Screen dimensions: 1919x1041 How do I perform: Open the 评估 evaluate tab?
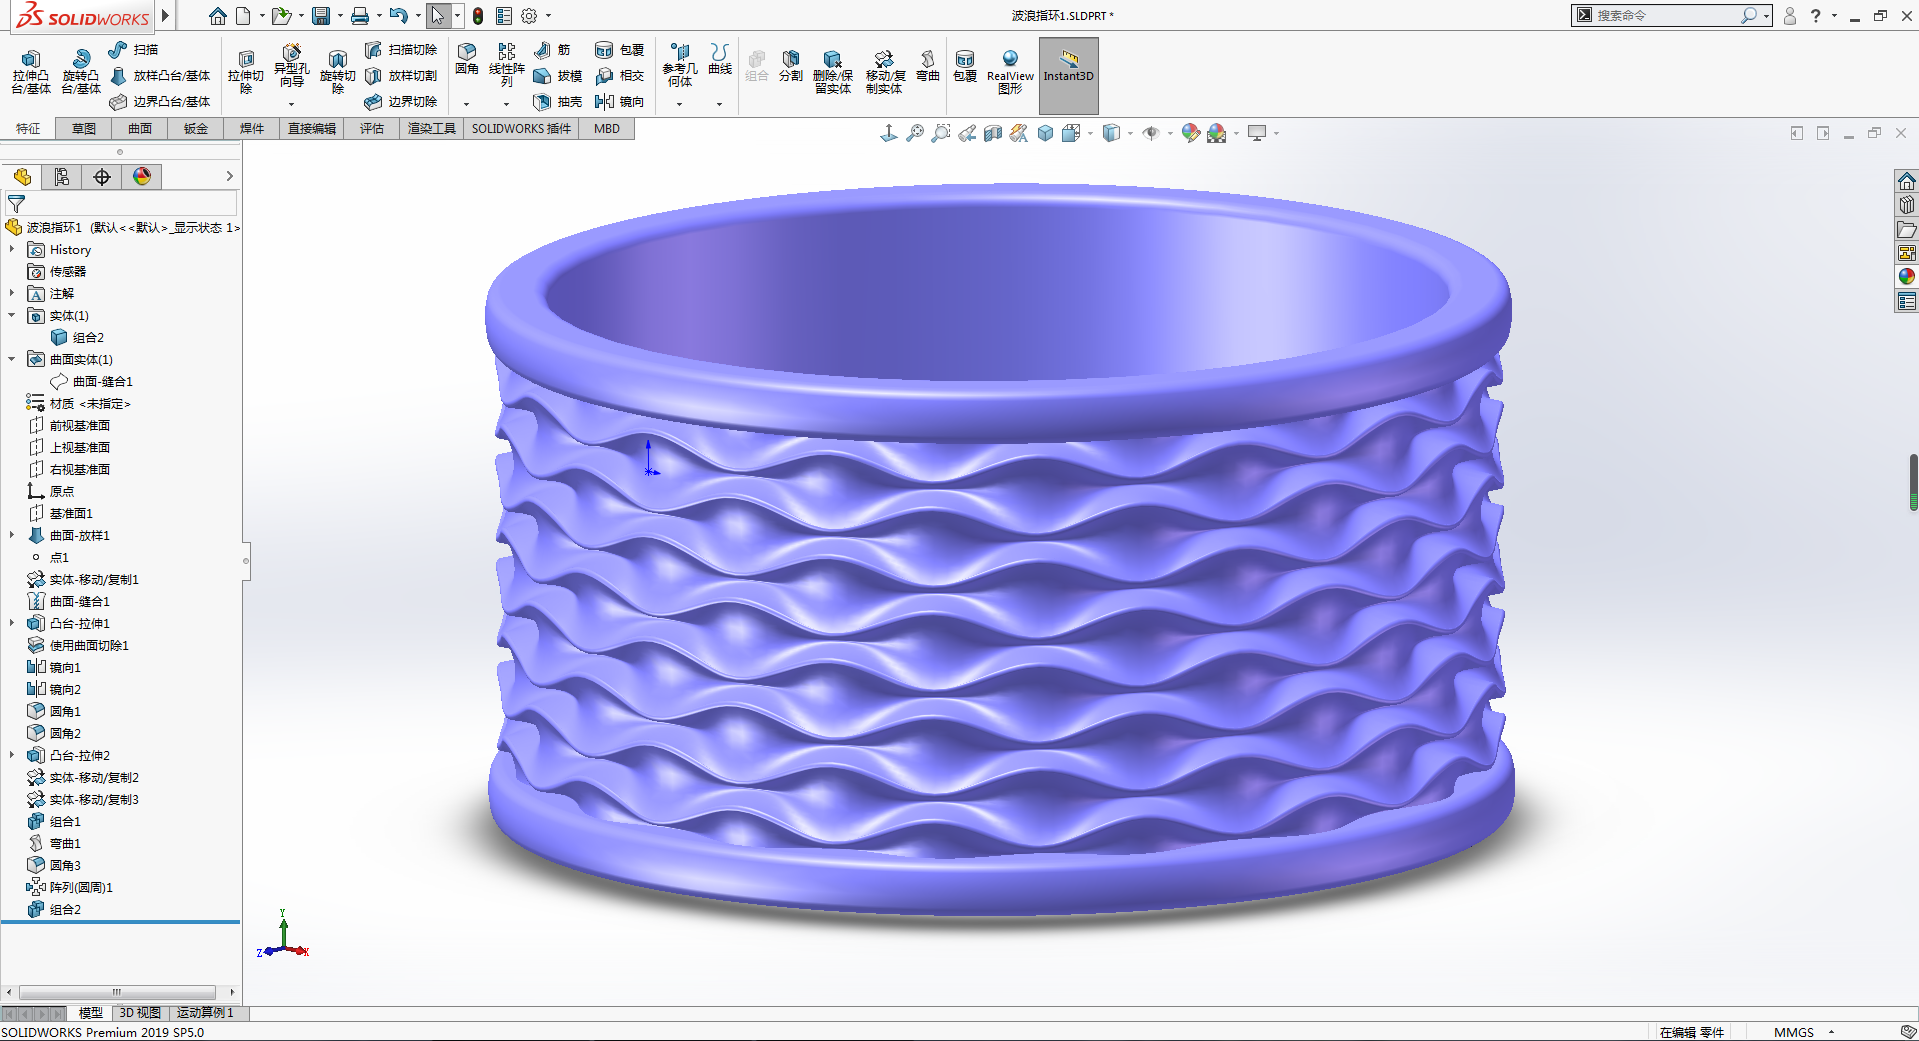click(x=372, y=128)
